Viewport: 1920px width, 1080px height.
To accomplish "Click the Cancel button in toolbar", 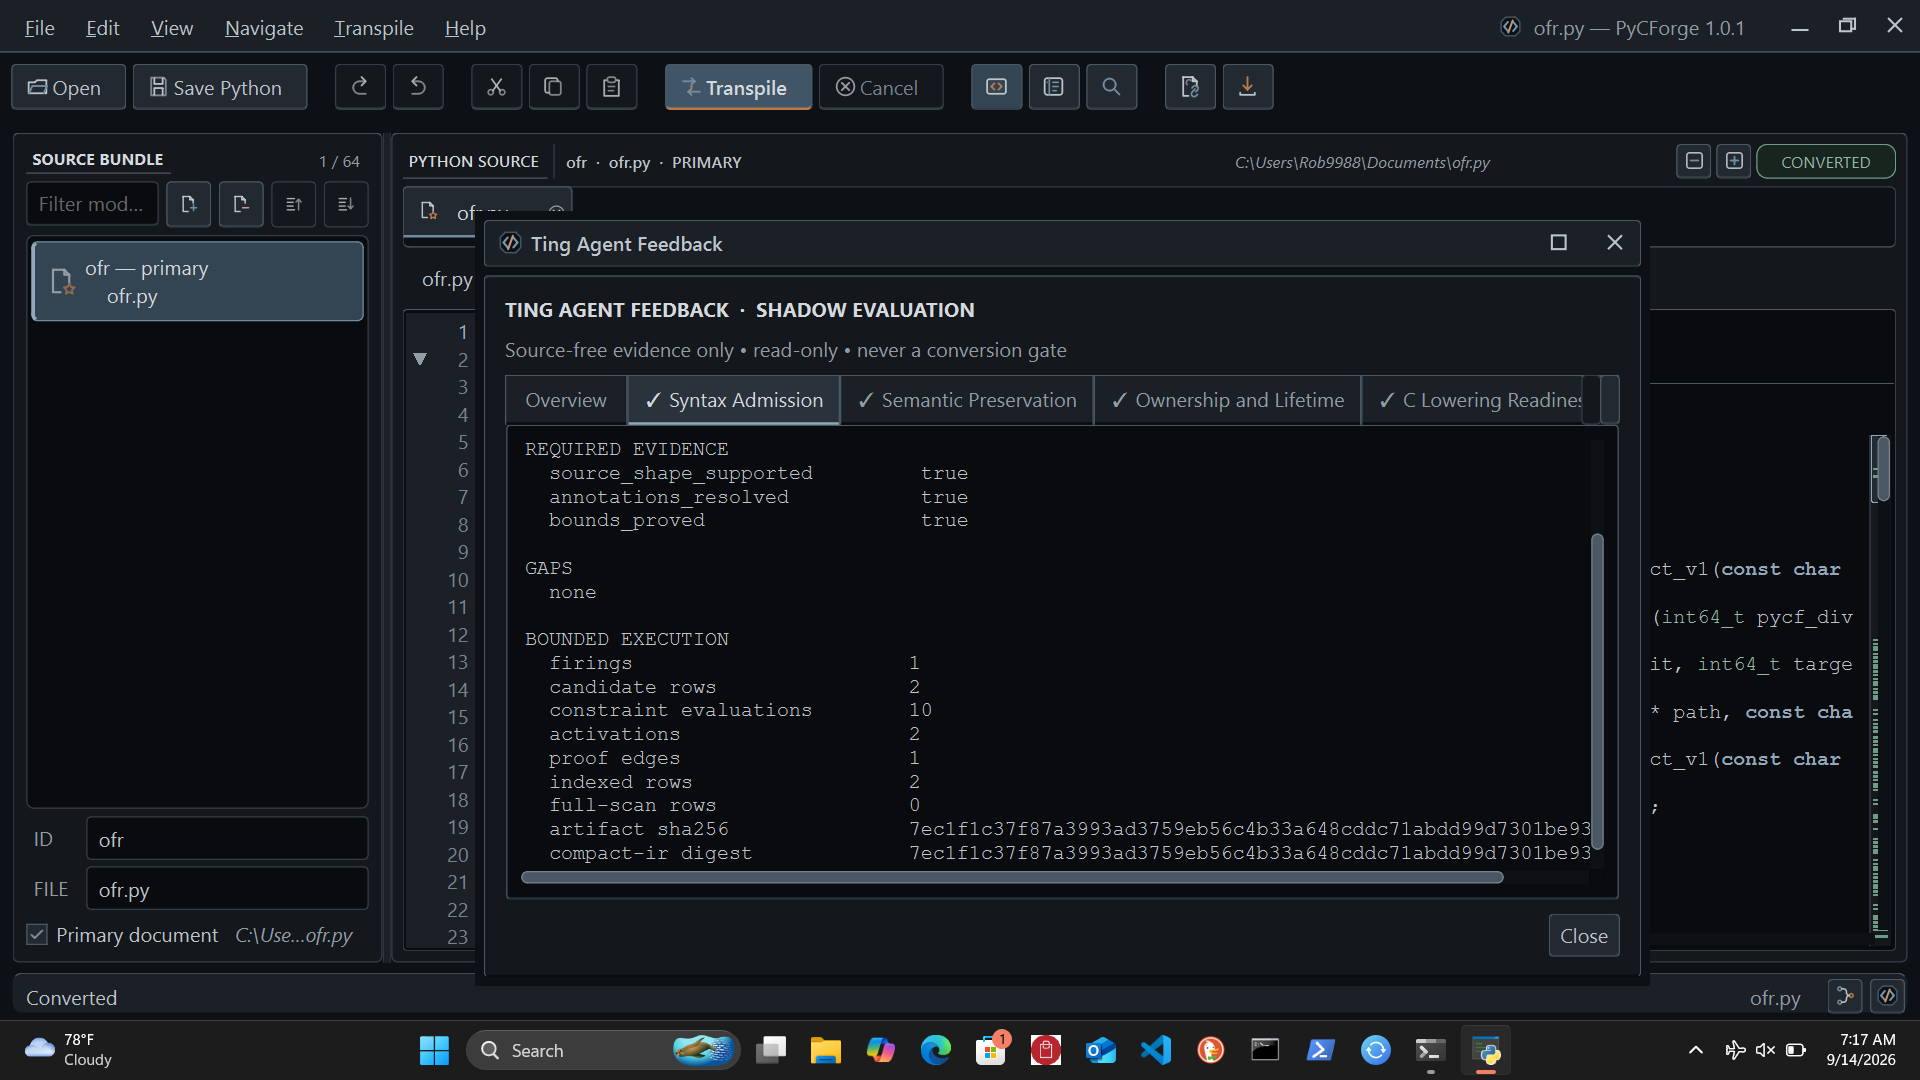I will pos(881,87).
